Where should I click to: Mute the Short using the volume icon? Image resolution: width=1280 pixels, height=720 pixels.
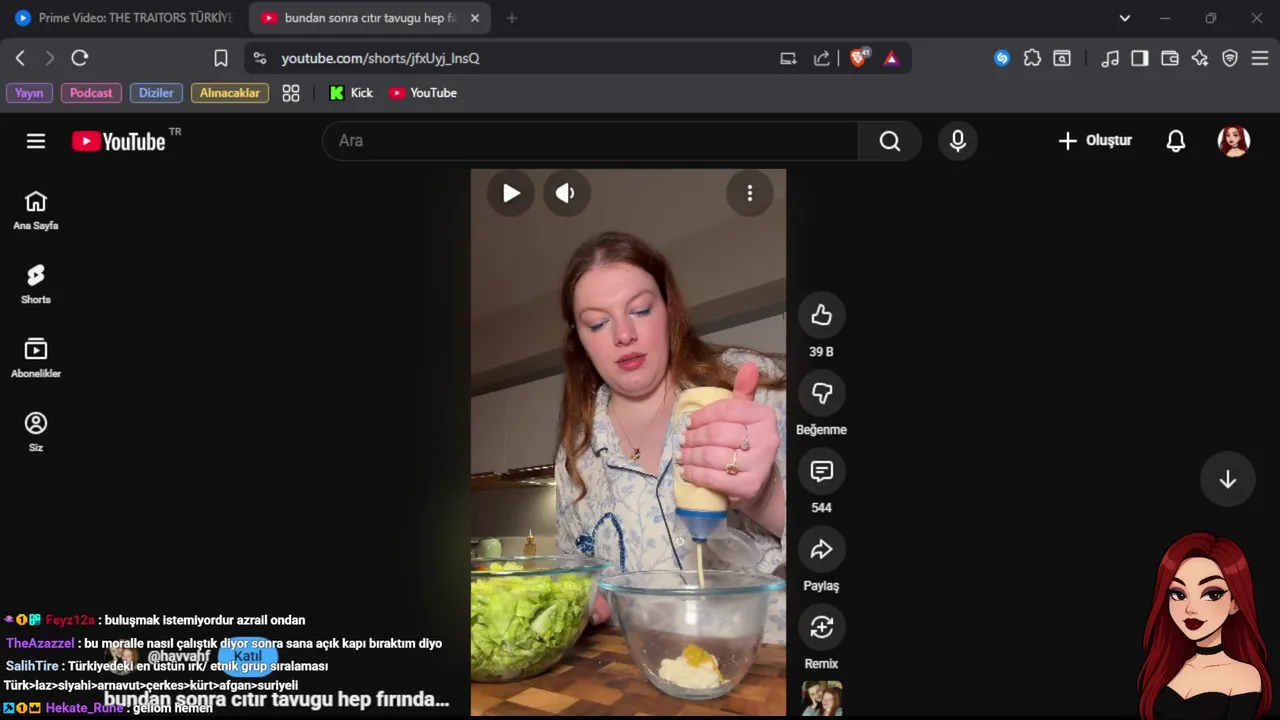click(x=565, y=193)
